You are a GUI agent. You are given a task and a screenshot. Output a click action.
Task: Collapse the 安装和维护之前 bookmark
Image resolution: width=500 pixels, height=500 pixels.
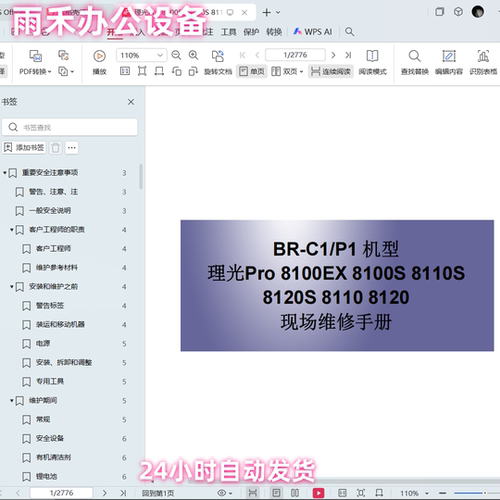click(x=12, y=286)
